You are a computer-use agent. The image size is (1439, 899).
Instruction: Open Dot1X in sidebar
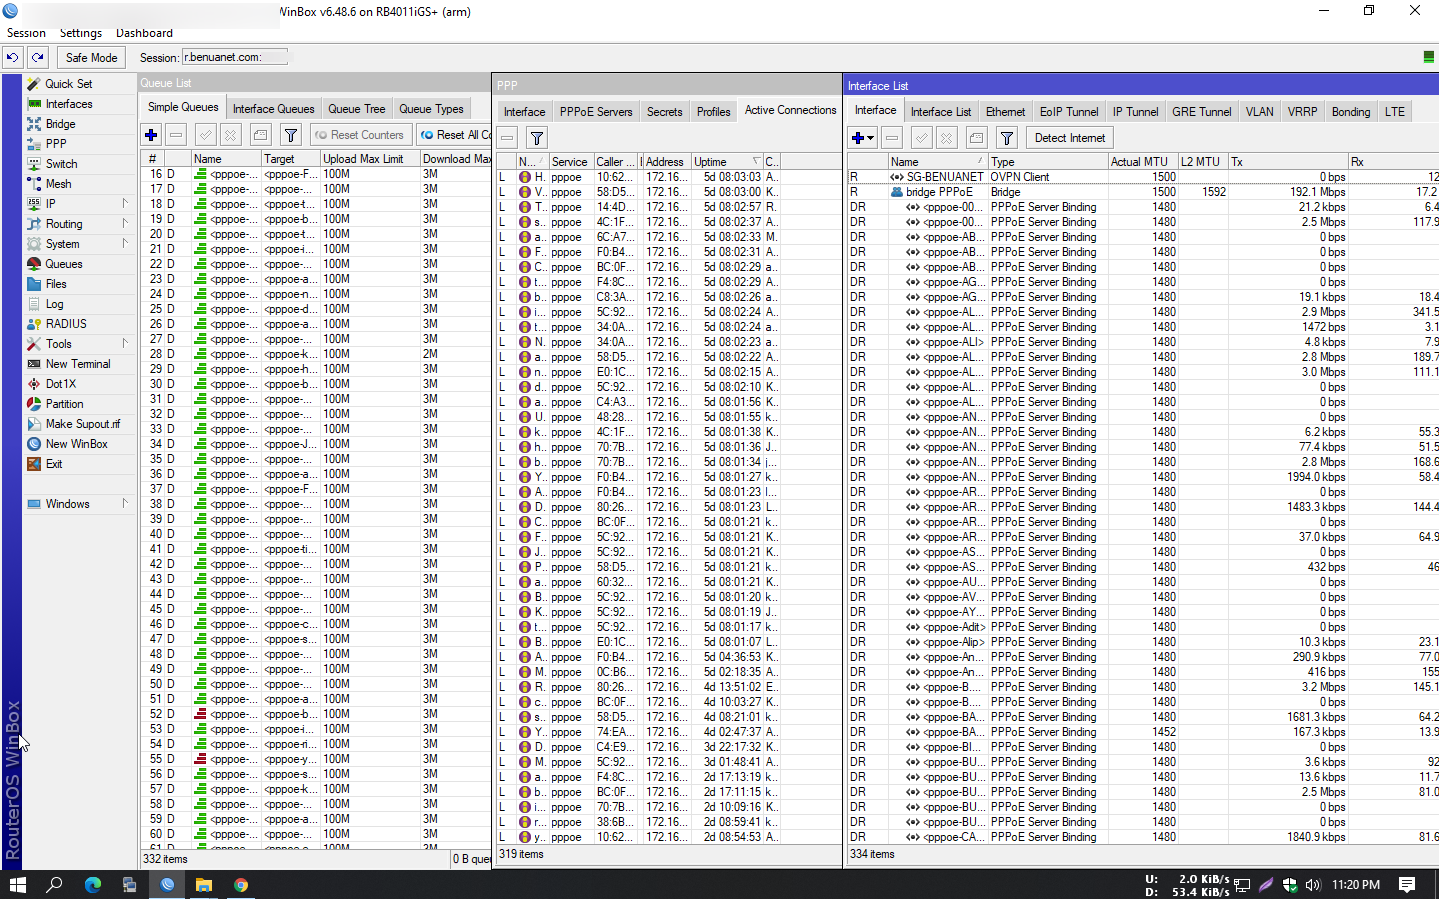[60, 384]
